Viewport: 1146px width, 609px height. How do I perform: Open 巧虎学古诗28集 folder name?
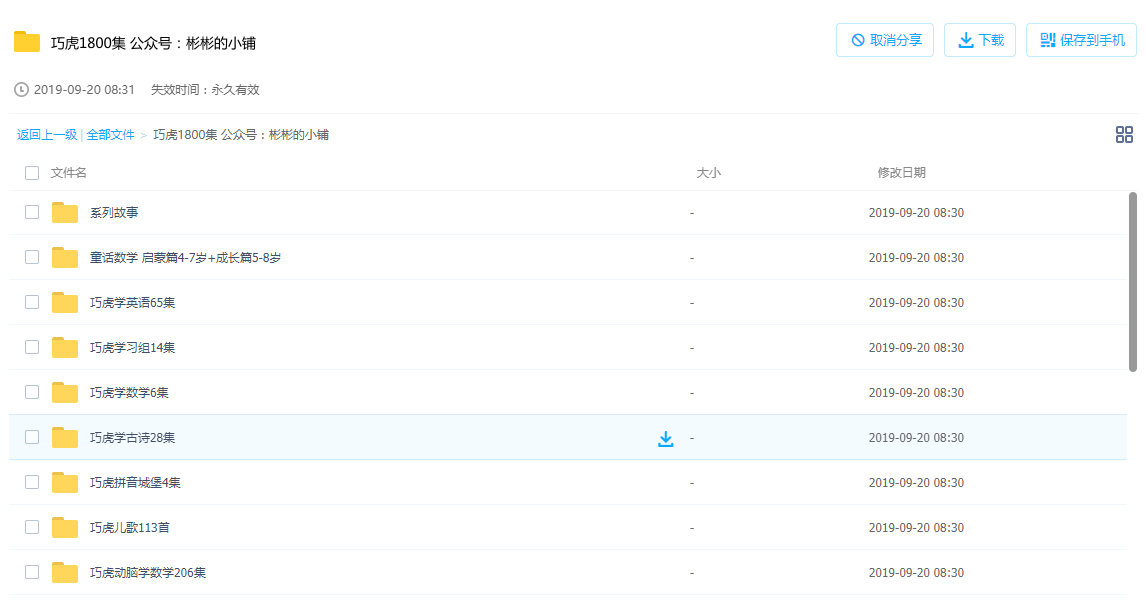click(x=132, y=437)
